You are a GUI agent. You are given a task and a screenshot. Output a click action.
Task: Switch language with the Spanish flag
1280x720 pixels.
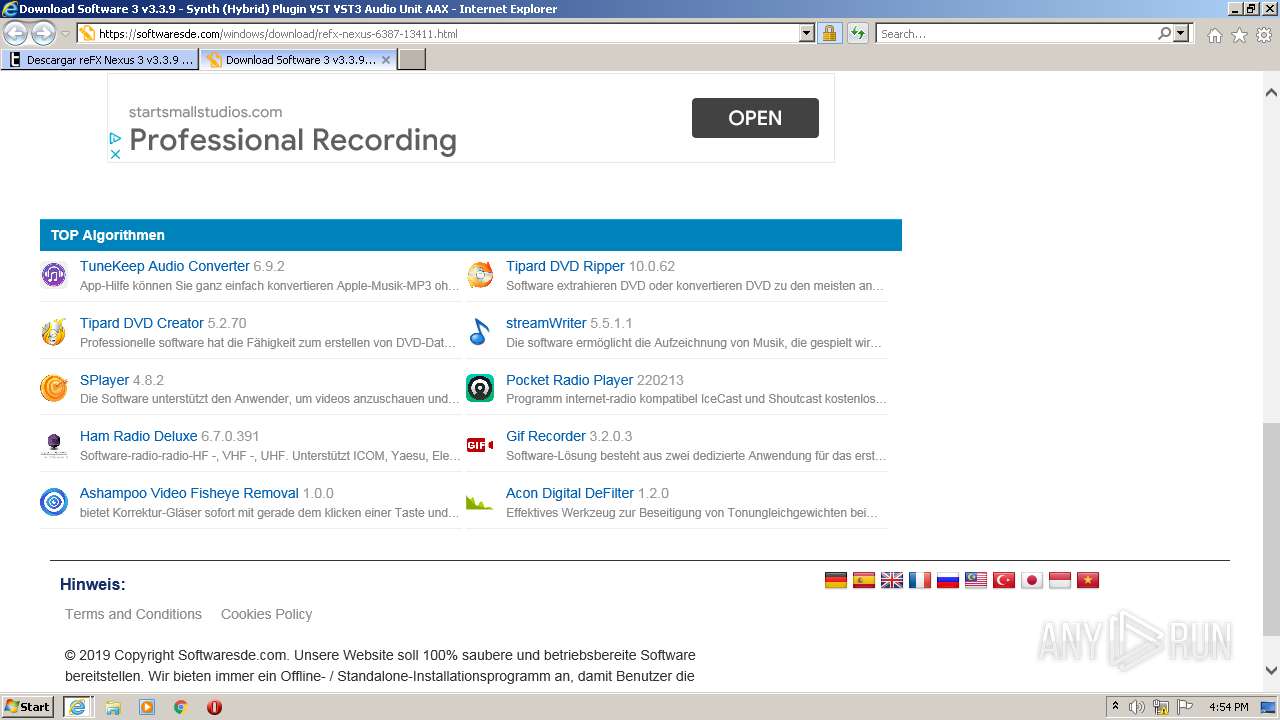click(864, 580)
